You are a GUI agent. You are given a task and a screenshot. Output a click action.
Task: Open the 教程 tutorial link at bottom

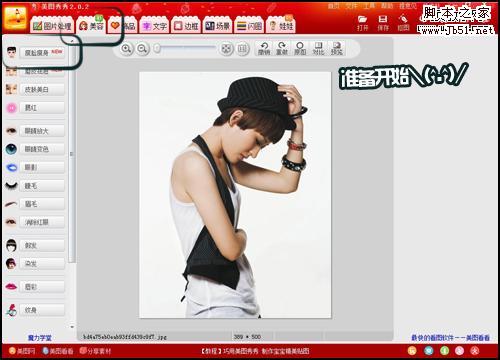pos(255,351)
